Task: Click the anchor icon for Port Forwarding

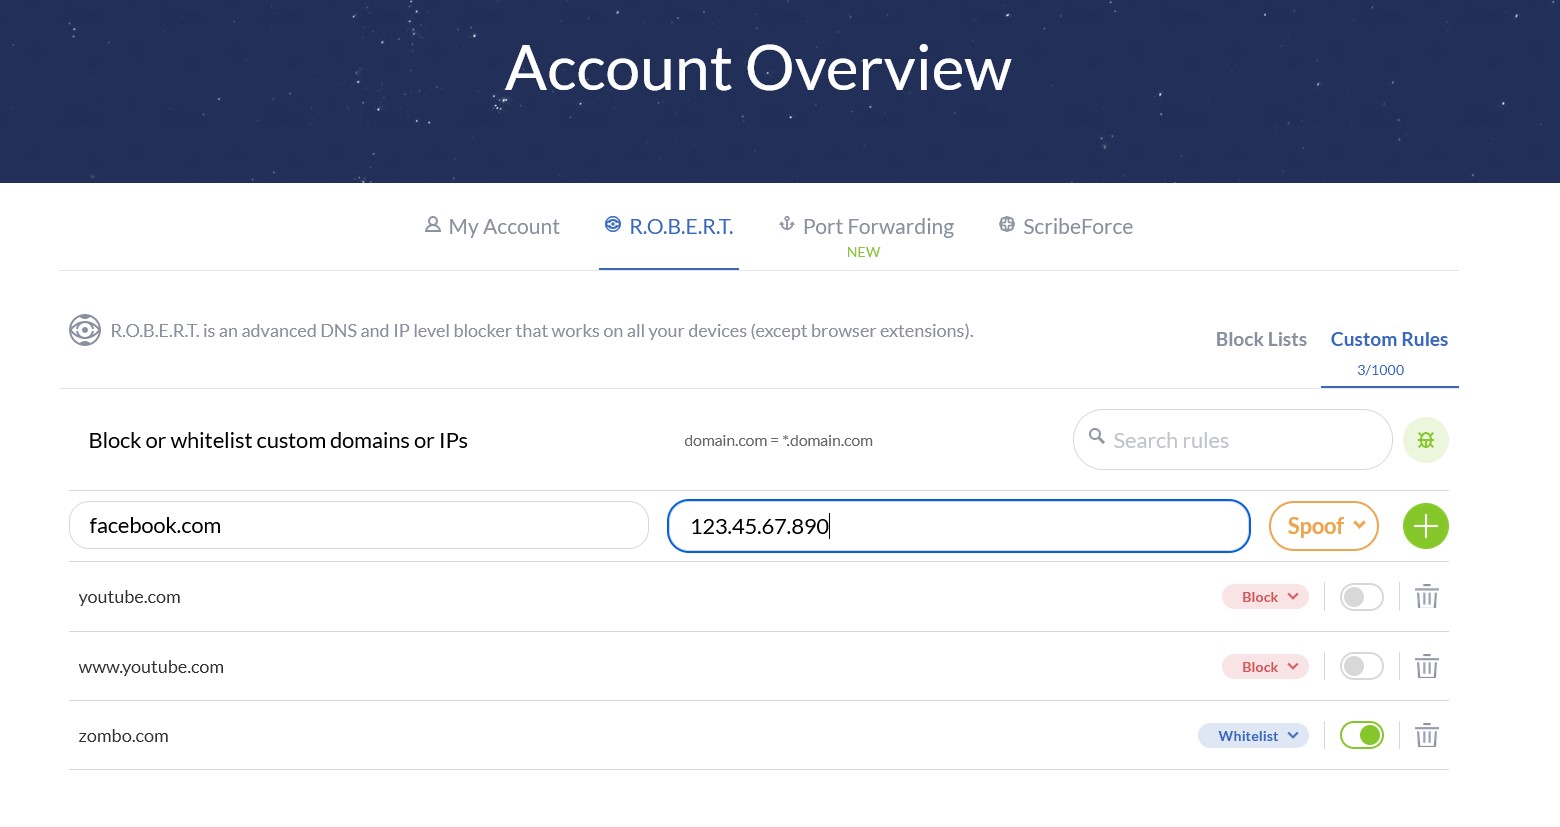Action: 787,225
